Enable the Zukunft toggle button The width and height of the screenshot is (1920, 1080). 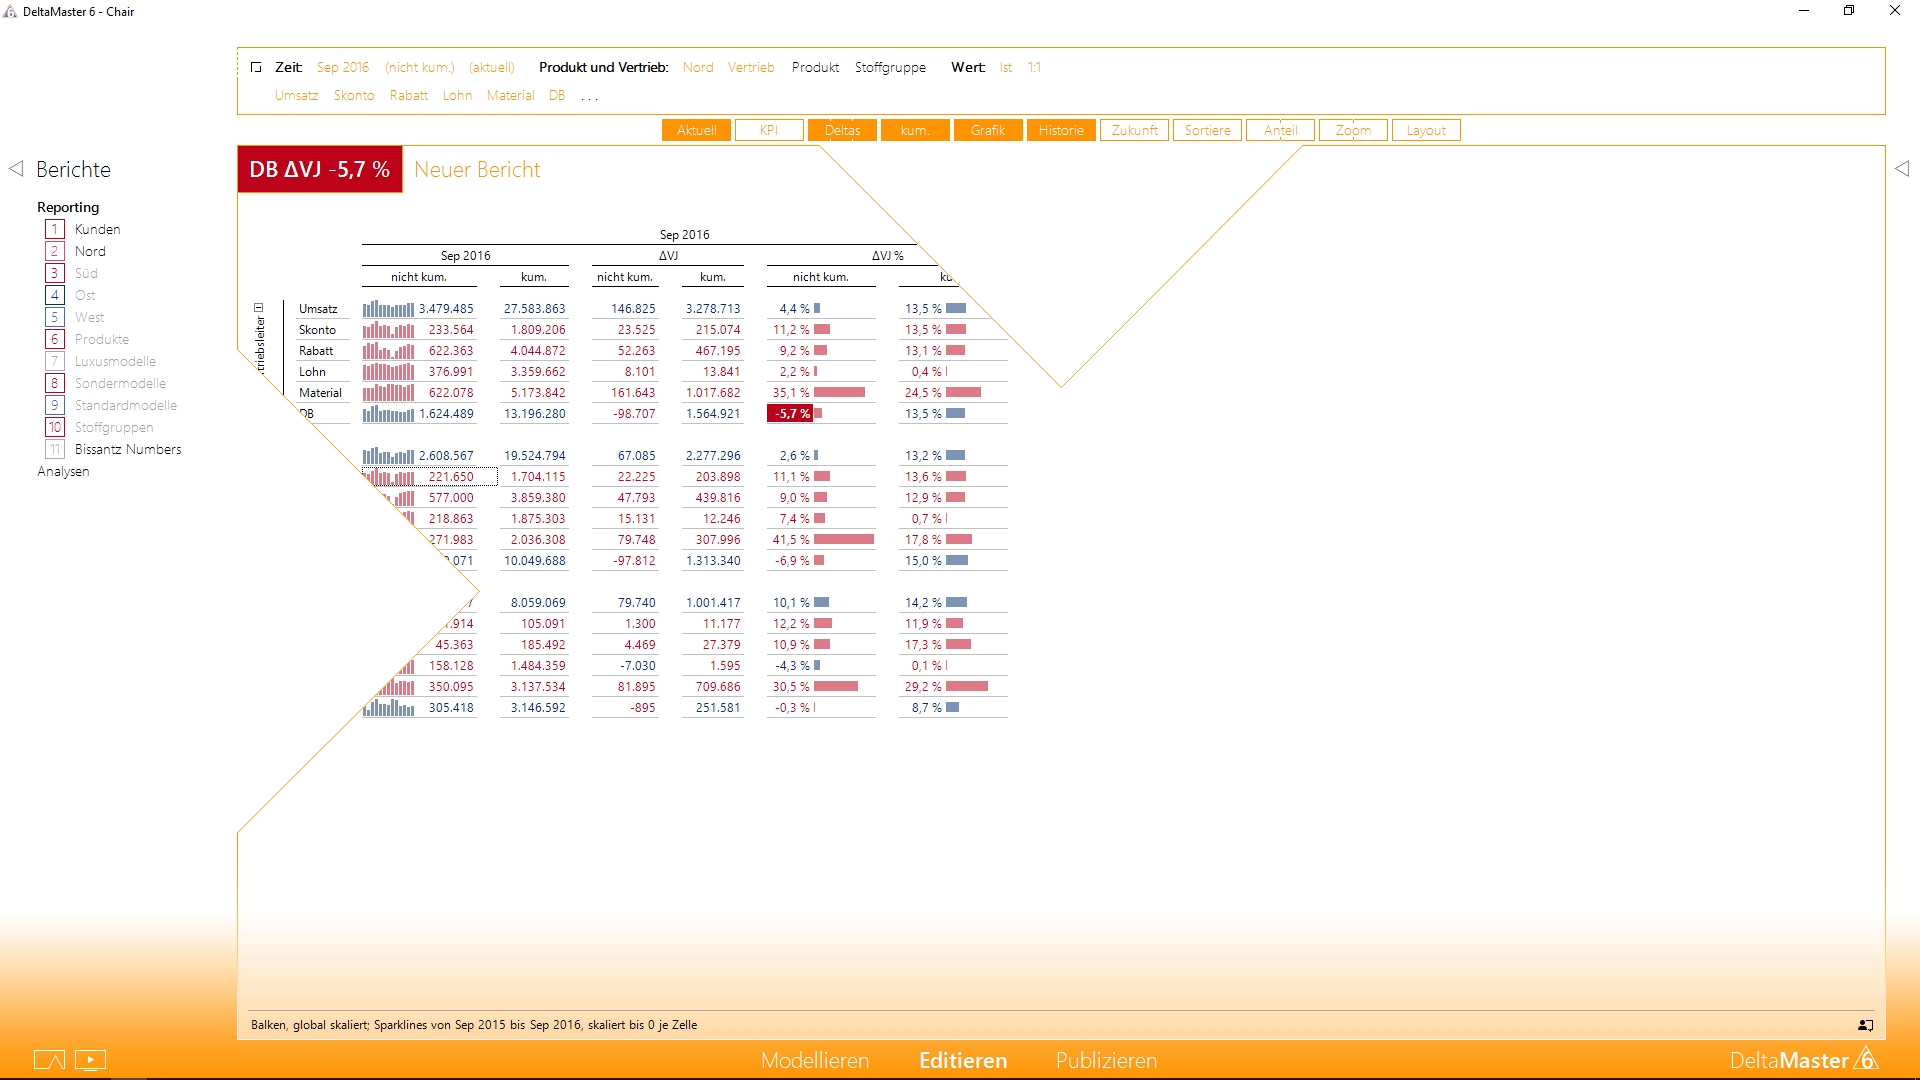click(x=1134, y=130)
